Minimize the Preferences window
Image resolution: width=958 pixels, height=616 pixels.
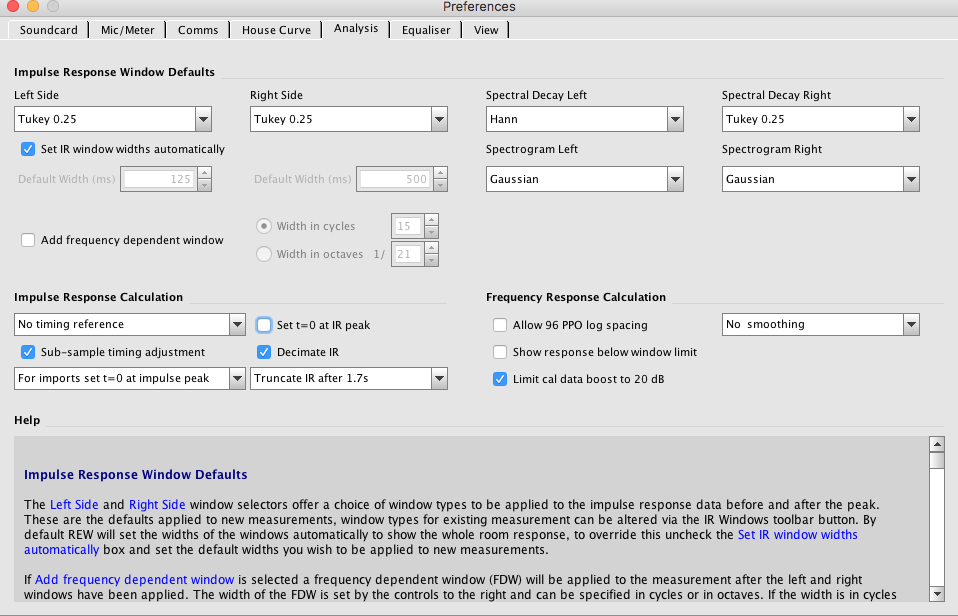coord(33,6)
